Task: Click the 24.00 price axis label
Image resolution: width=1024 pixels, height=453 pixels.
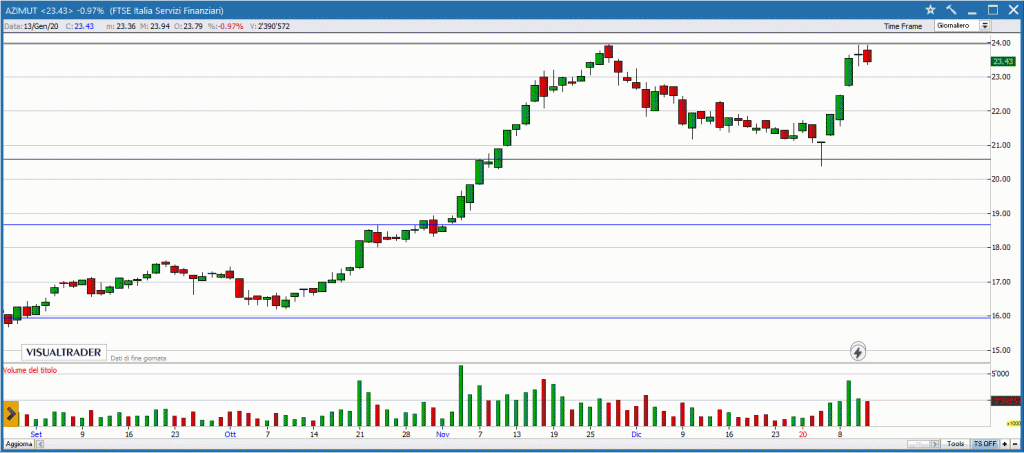Action: (x=1002, y=43)
